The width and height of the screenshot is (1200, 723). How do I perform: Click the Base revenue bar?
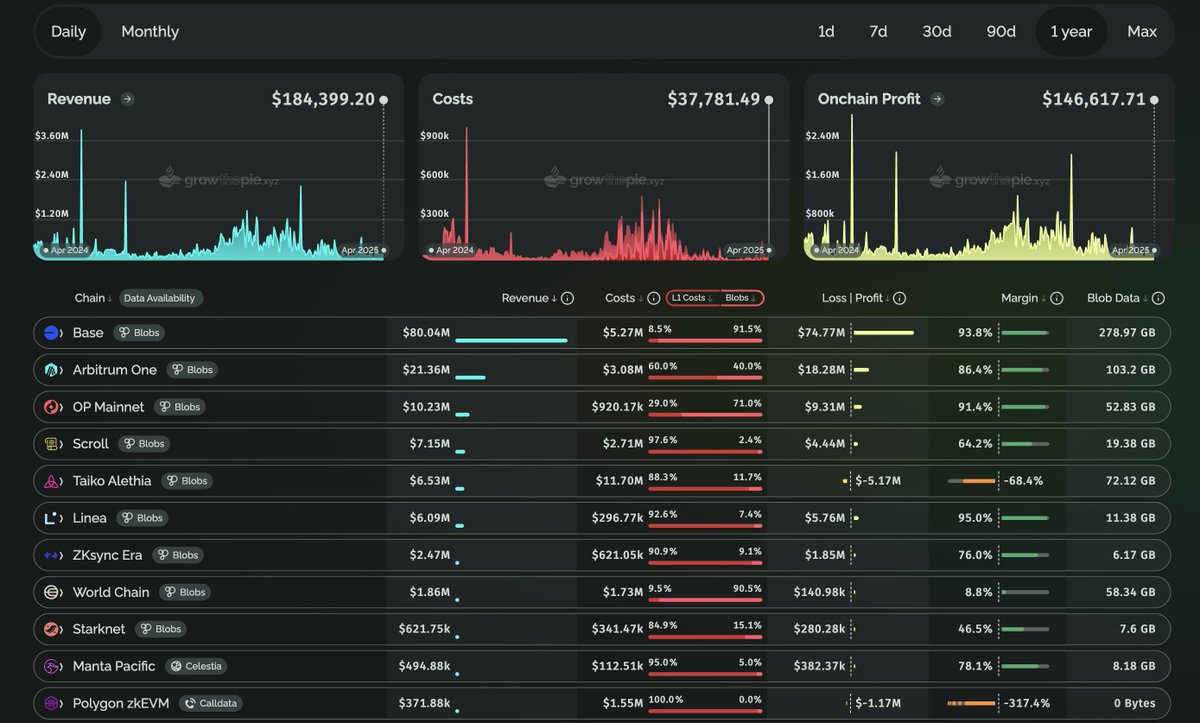[511, 340]
